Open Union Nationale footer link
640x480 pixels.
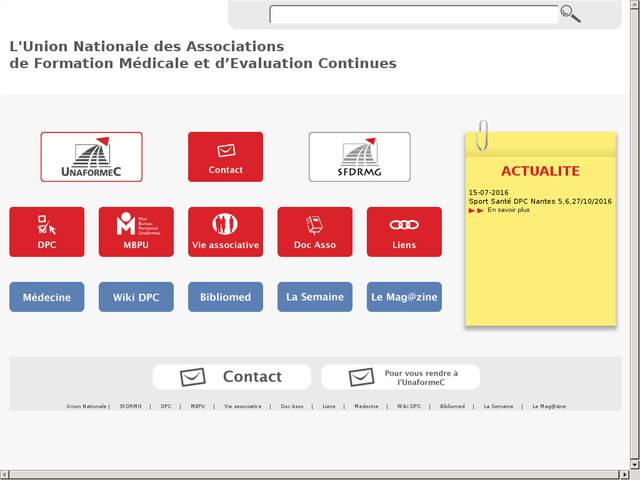87,406
